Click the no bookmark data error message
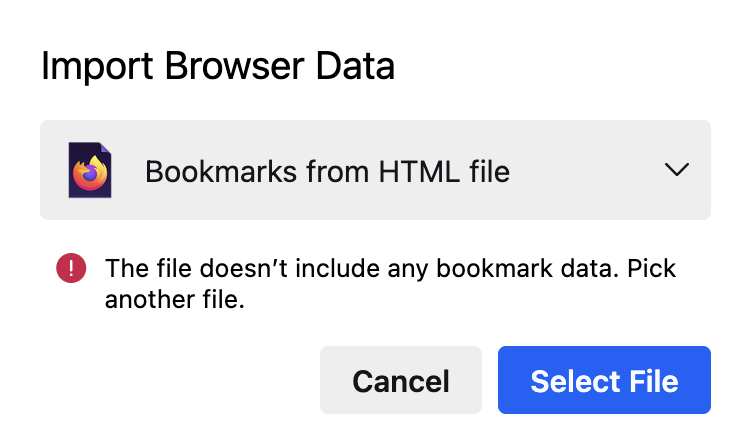746x448 pixels. point(390,283)
